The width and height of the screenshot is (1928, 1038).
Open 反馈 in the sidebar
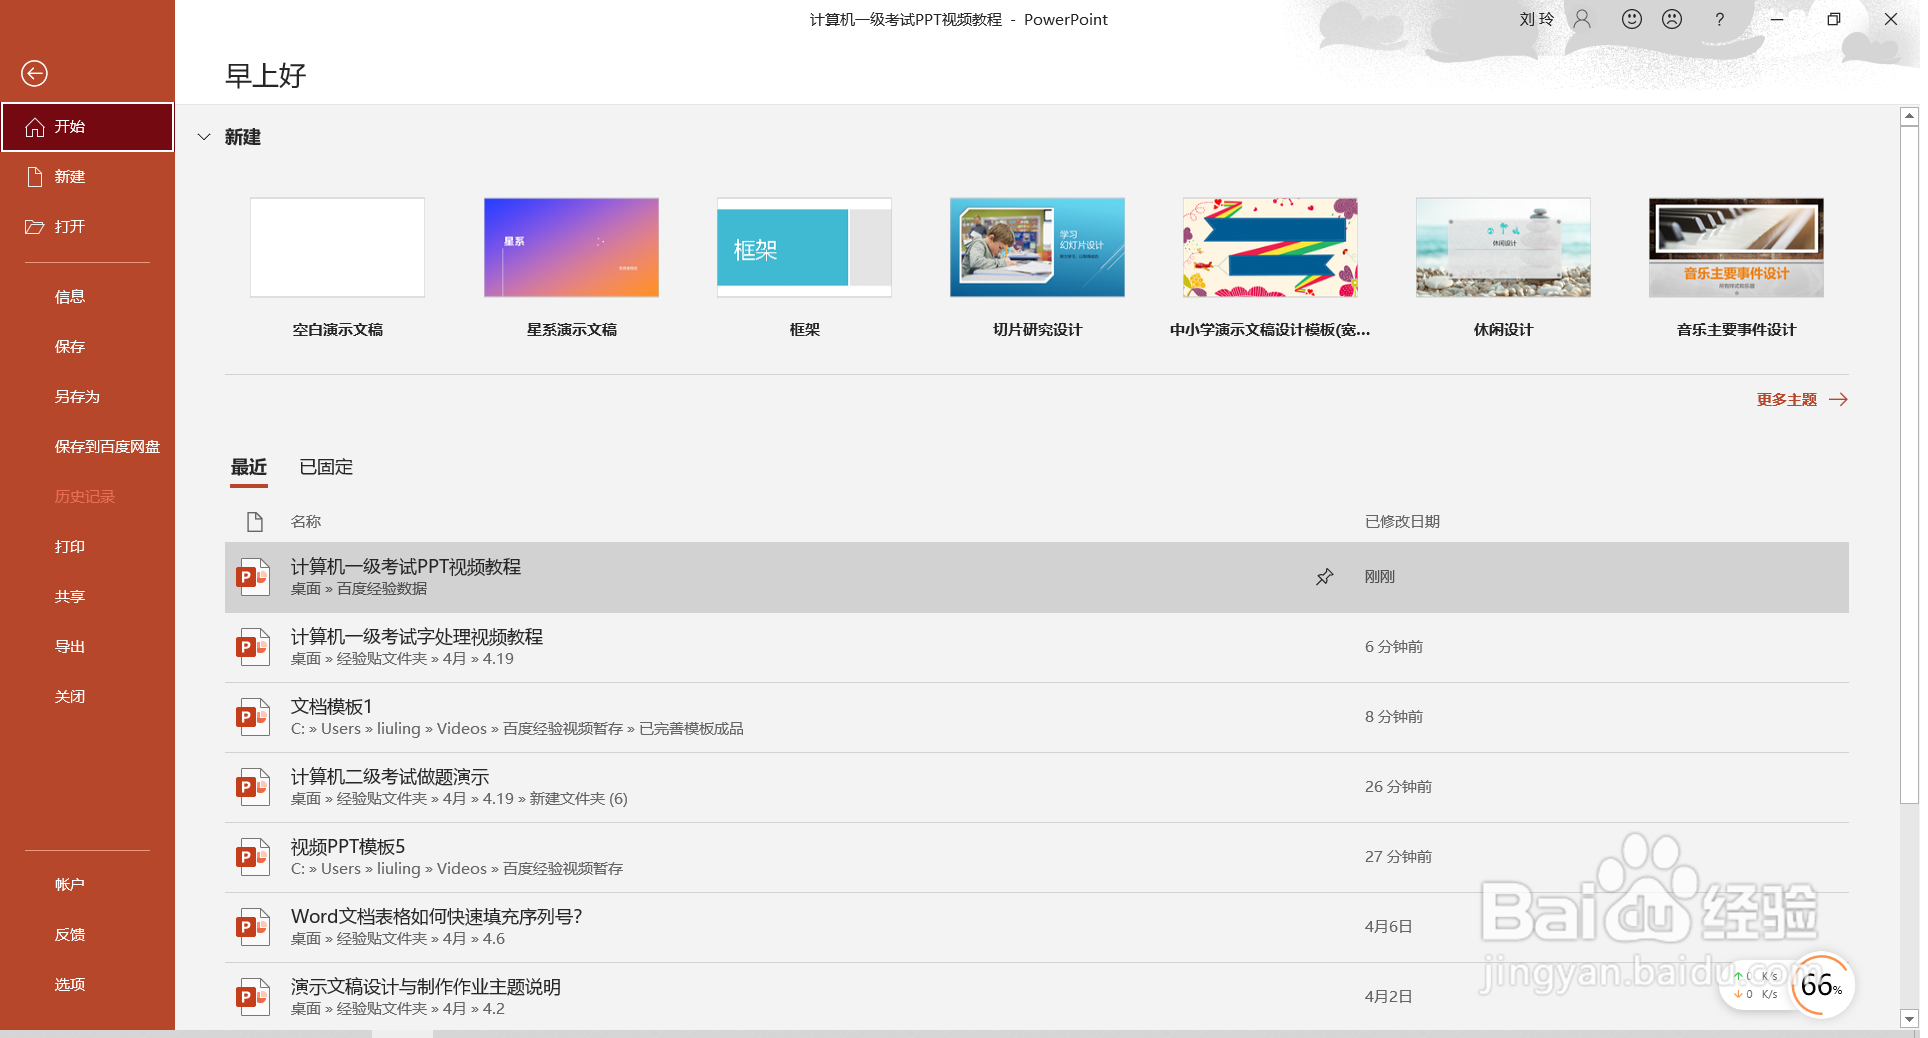click(87, 935)
